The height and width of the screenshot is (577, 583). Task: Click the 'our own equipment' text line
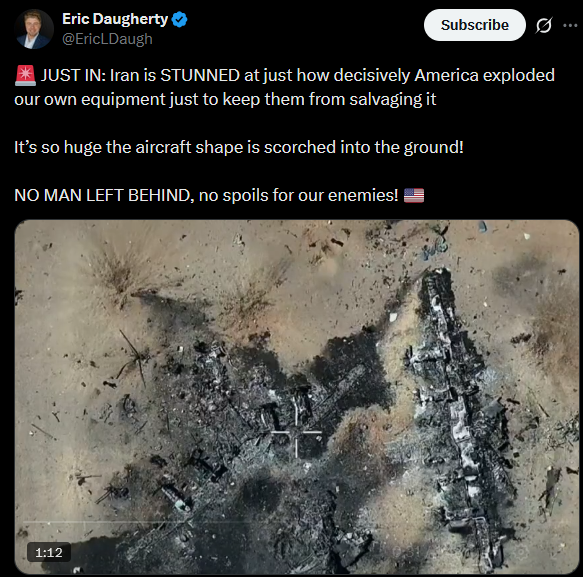pyautogui.click(x=225, y=100)
